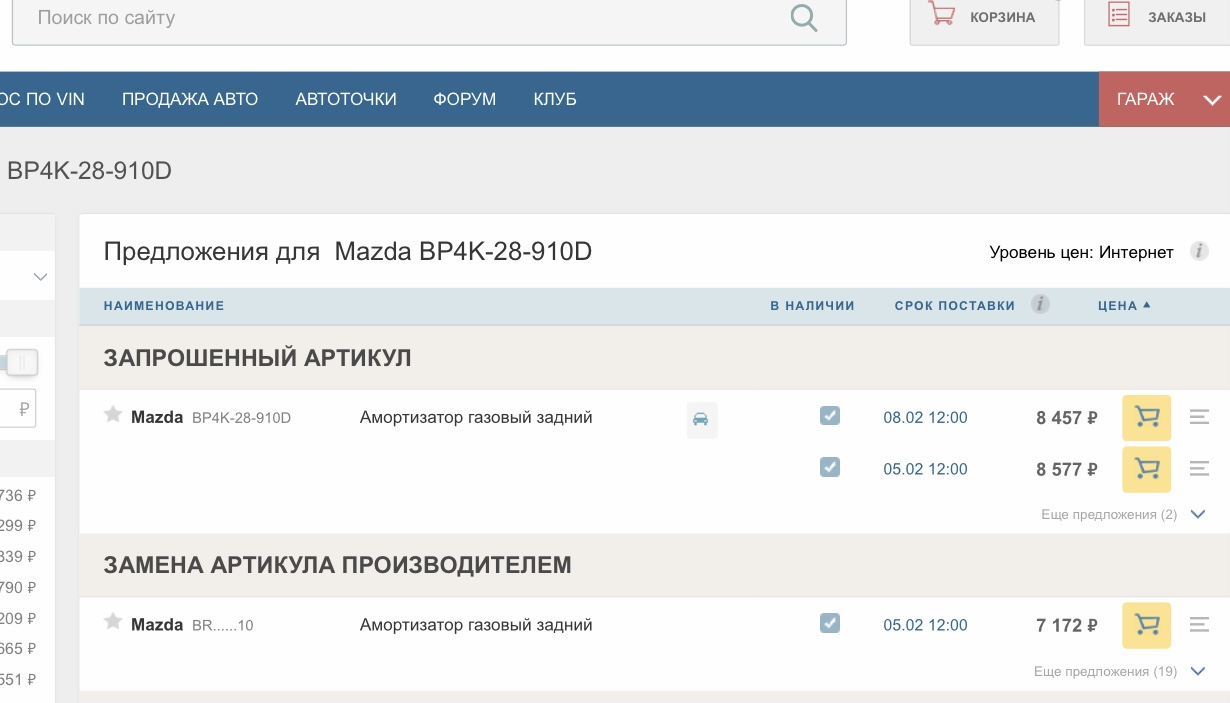
Task: Toggle the in-stock checkbox for 8 577 ₽ offer
Action: click(829, 467)
